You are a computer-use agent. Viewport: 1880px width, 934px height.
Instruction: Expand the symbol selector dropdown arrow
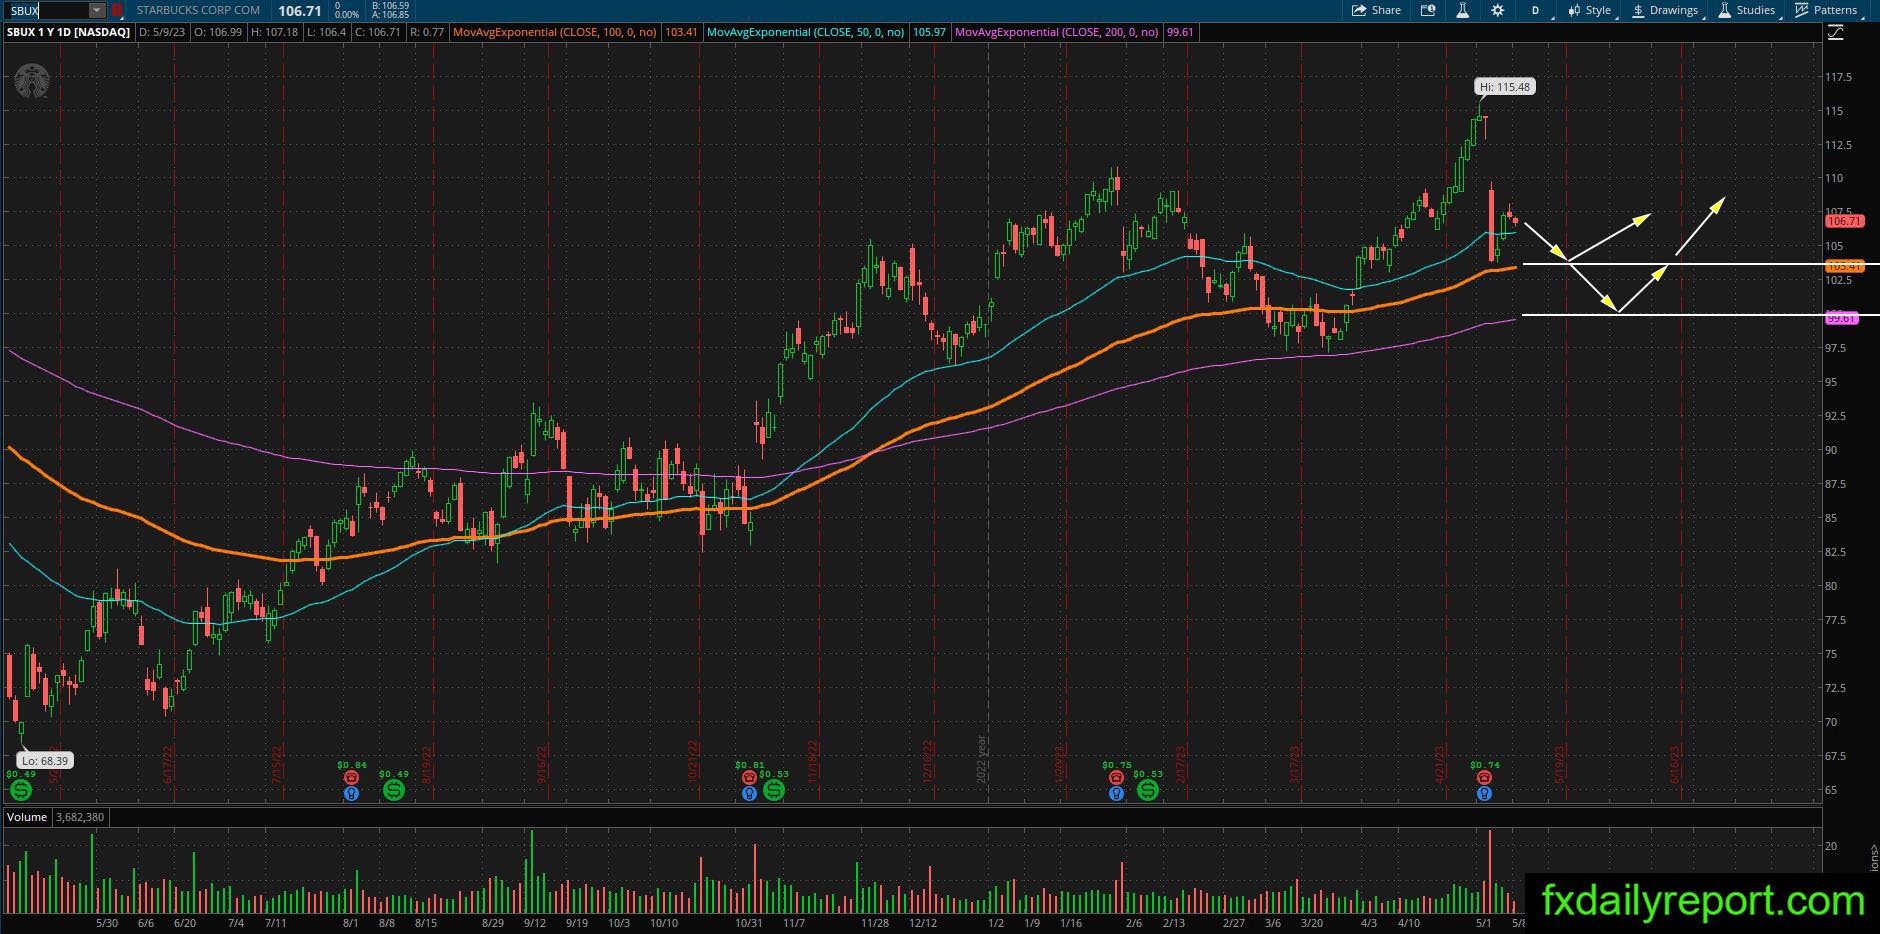click(x=97, y=10)
